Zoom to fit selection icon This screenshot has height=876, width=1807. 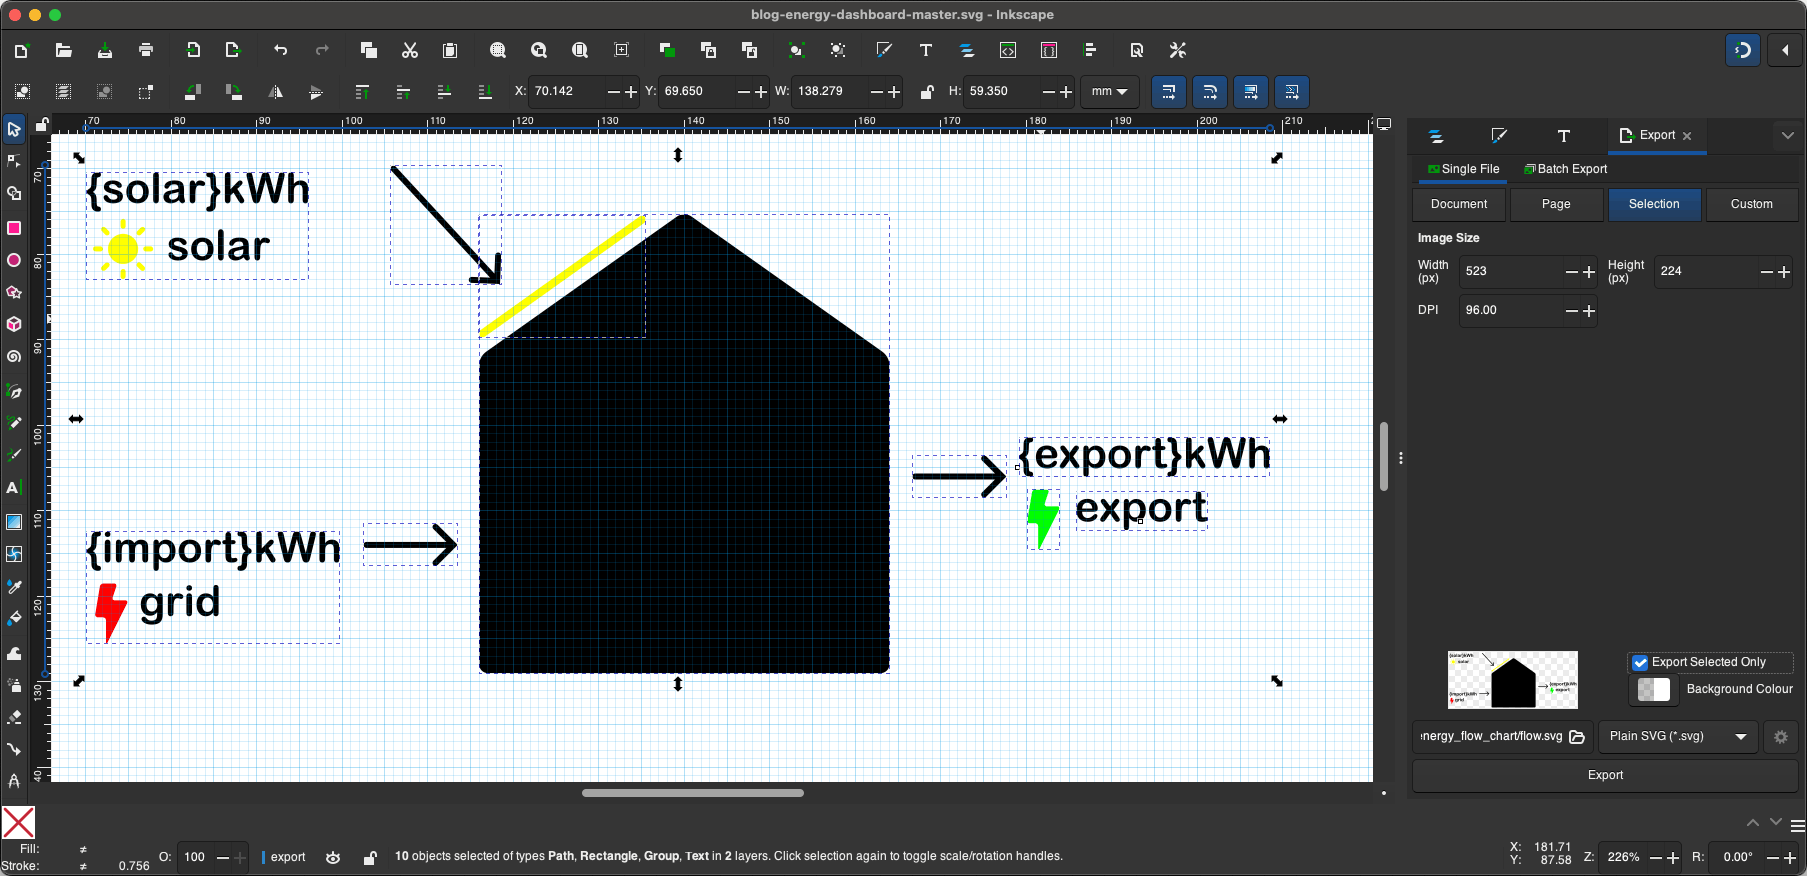498,50
